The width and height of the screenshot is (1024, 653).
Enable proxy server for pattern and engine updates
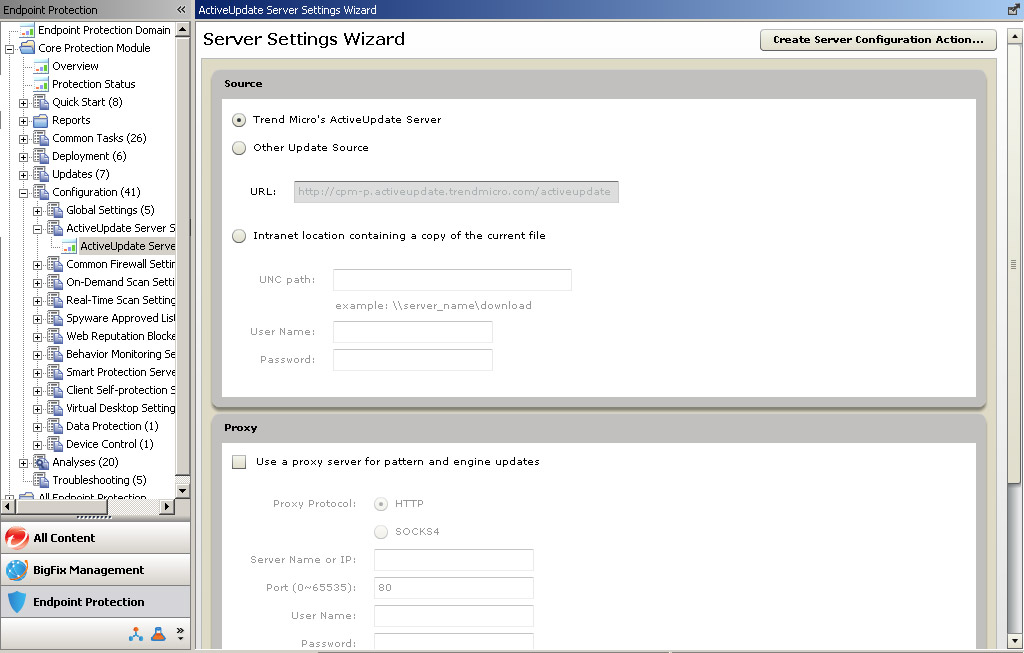coord(239,462)
